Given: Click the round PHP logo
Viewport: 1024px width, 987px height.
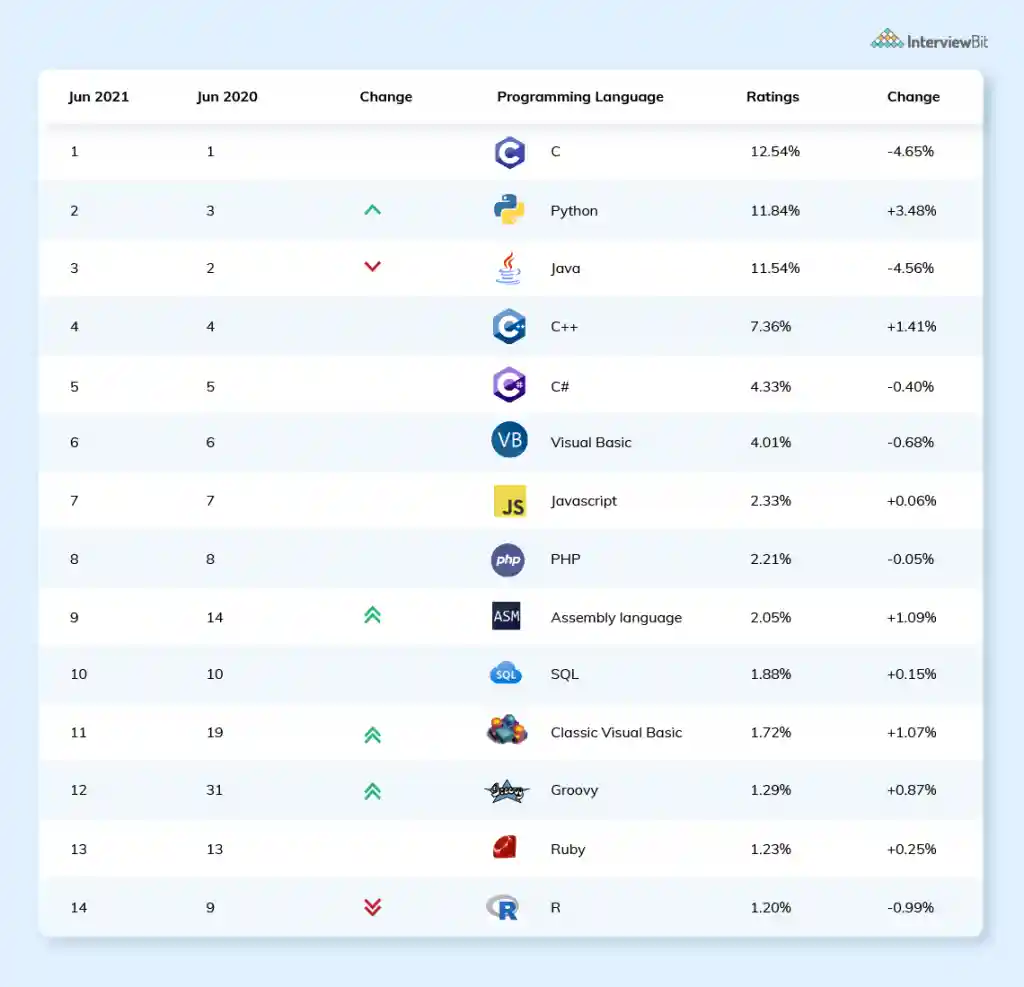Looking at the screenshot, I should tap(508, 560).
